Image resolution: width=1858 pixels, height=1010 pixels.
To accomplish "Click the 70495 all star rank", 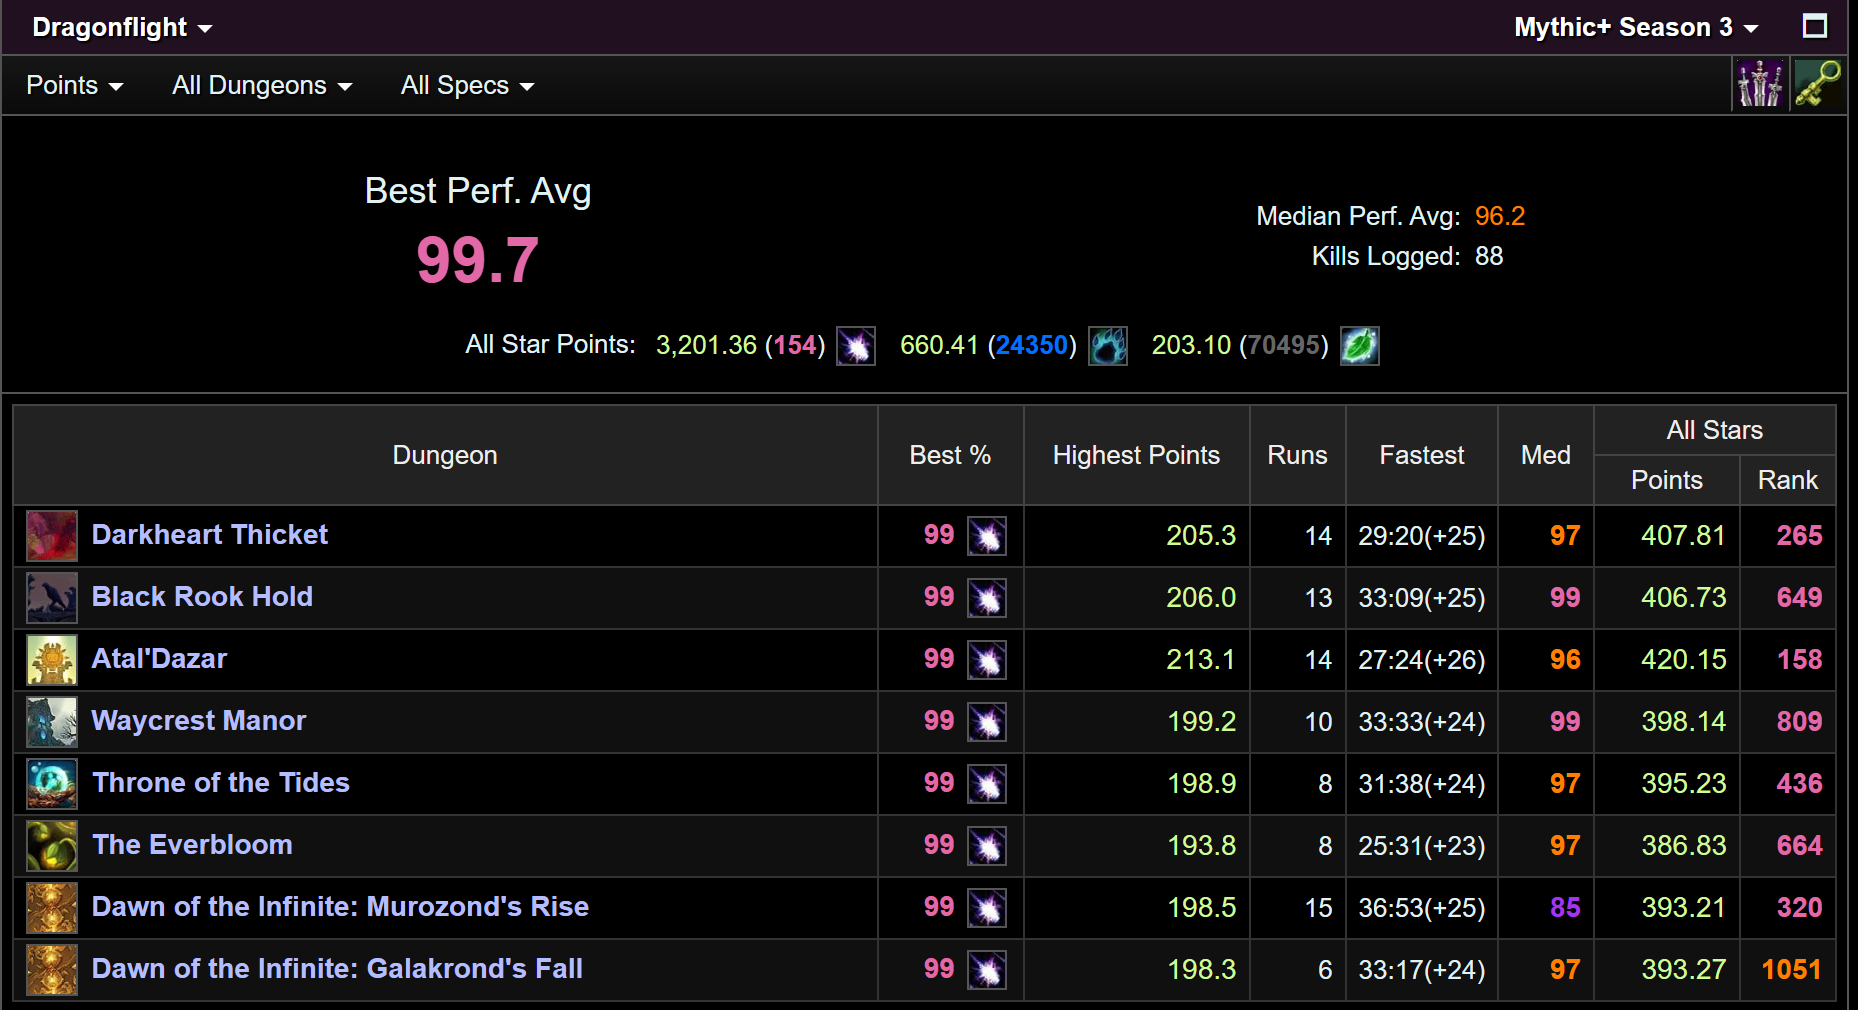I will (x=1284, y=345).
